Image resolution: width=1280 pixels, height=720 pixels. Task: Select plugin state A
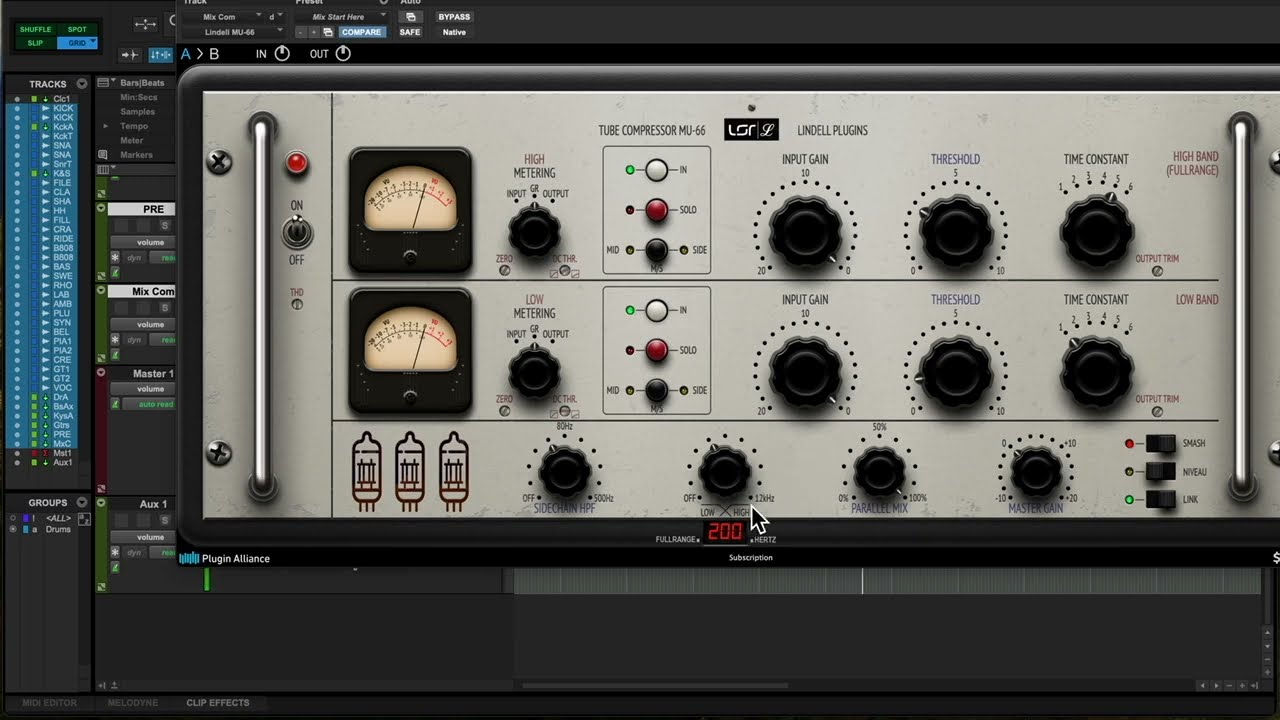coord(186,54)
